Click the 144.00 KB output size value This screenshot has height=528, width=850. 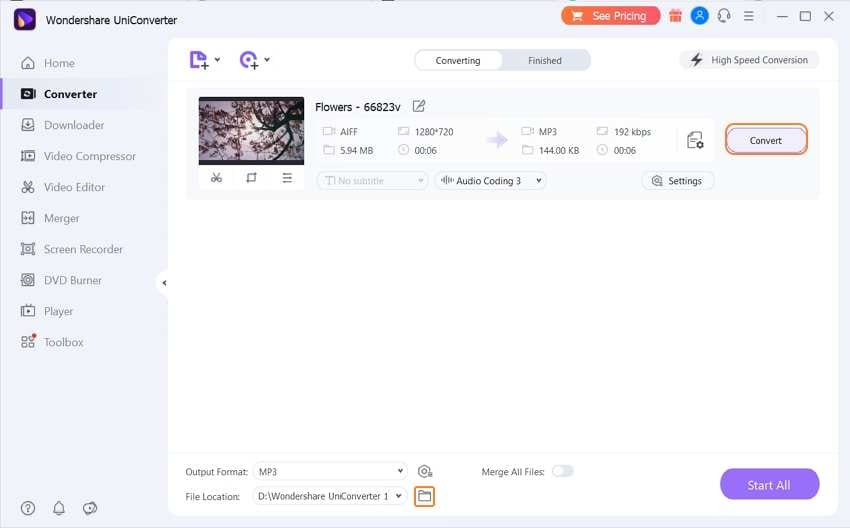pyautogui.click(x=559, y=150)
